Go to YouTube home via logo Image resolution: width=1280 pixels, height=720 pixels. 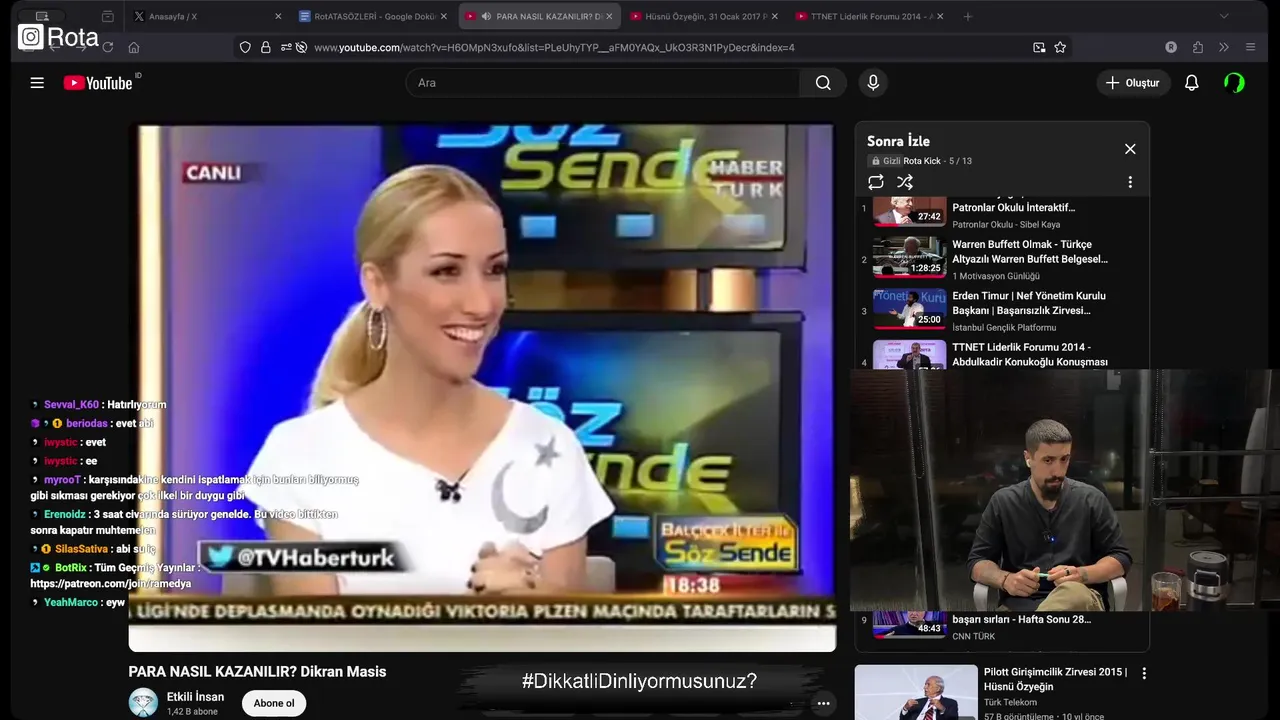[x=98, y=83]
